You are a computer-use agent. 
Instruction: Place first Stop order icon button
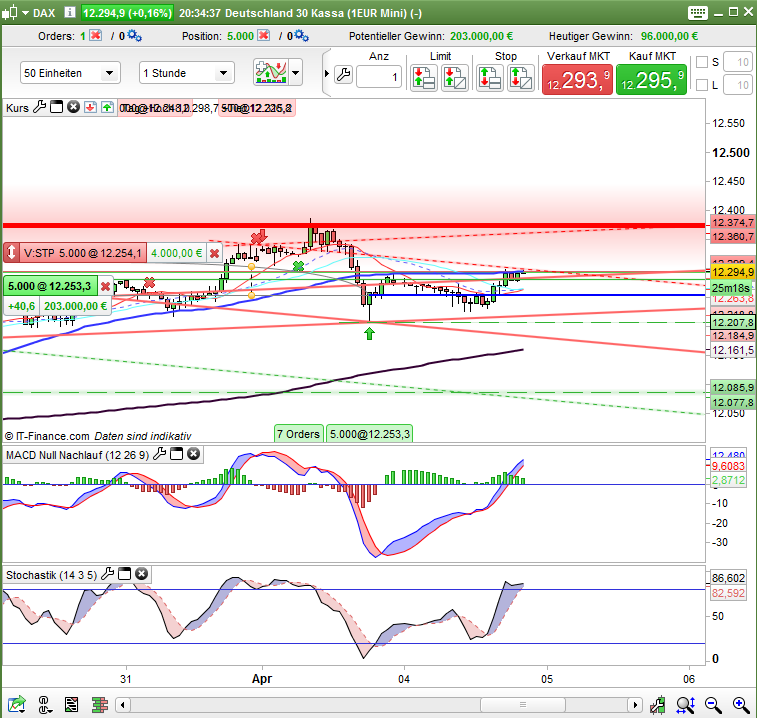(x=490, y=78)
